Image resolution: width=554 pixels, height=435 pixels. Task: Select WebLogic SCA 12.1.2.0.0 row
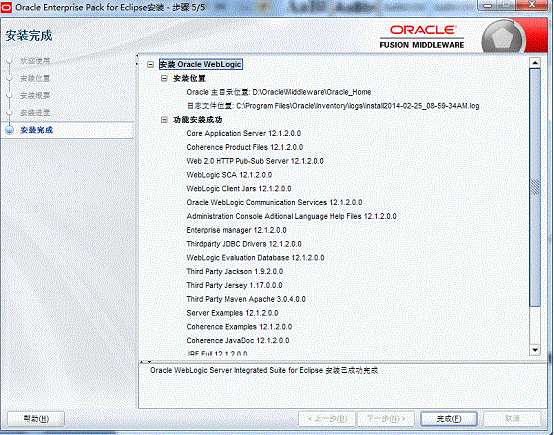[229, 175]
